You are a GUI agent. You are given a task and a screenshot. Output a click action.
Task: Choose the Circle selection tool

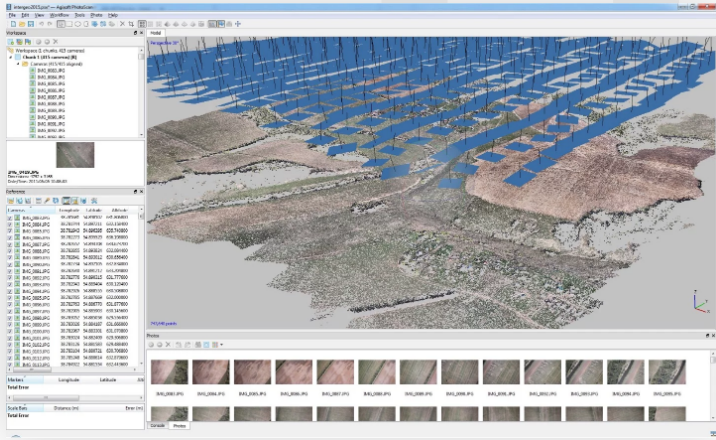78,24
